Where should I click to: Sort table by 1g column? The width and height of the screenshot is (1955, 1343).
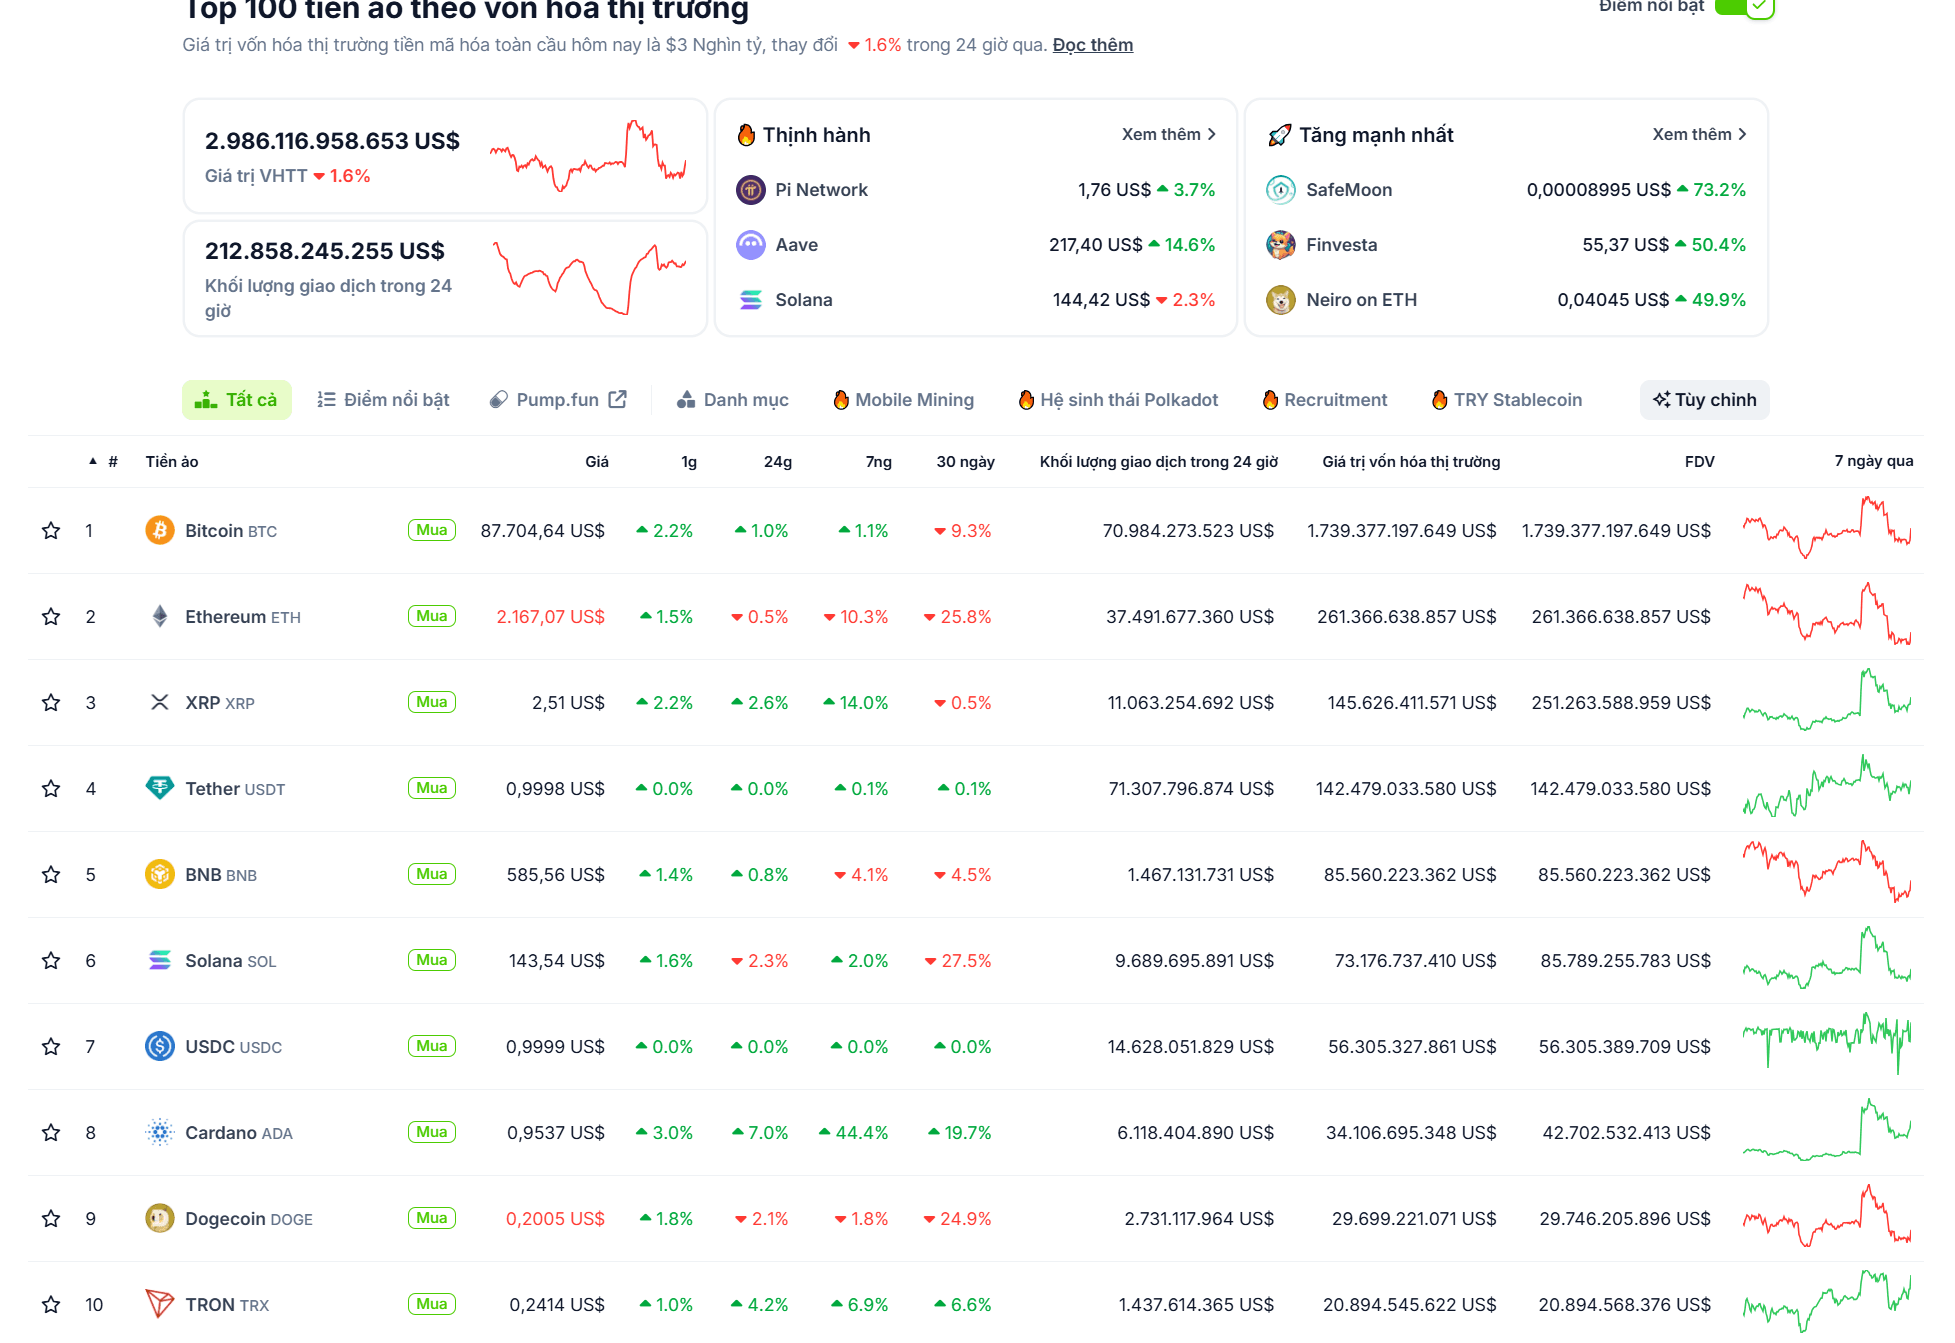pos(689,461)
